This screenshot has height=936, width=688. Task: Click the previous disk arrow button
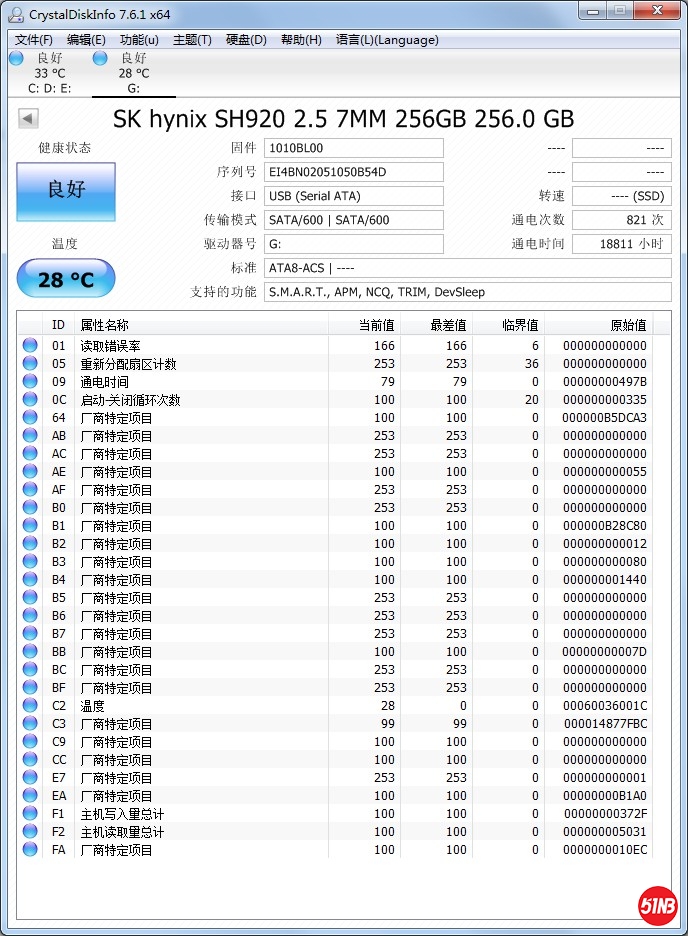[28, 119]
